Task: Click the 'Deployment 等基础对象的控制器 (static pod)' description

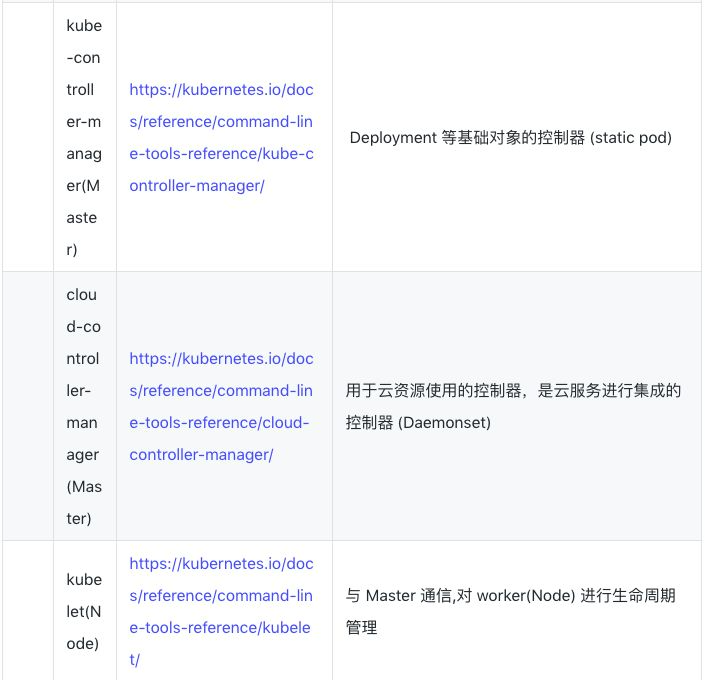Action: click(510, 138)
